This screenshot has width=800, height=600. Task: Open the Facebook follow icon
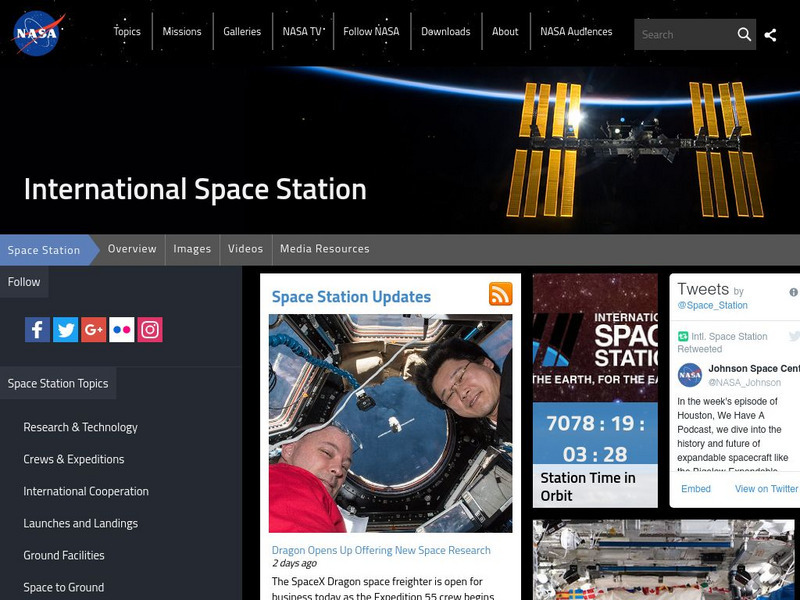(37, 330)
